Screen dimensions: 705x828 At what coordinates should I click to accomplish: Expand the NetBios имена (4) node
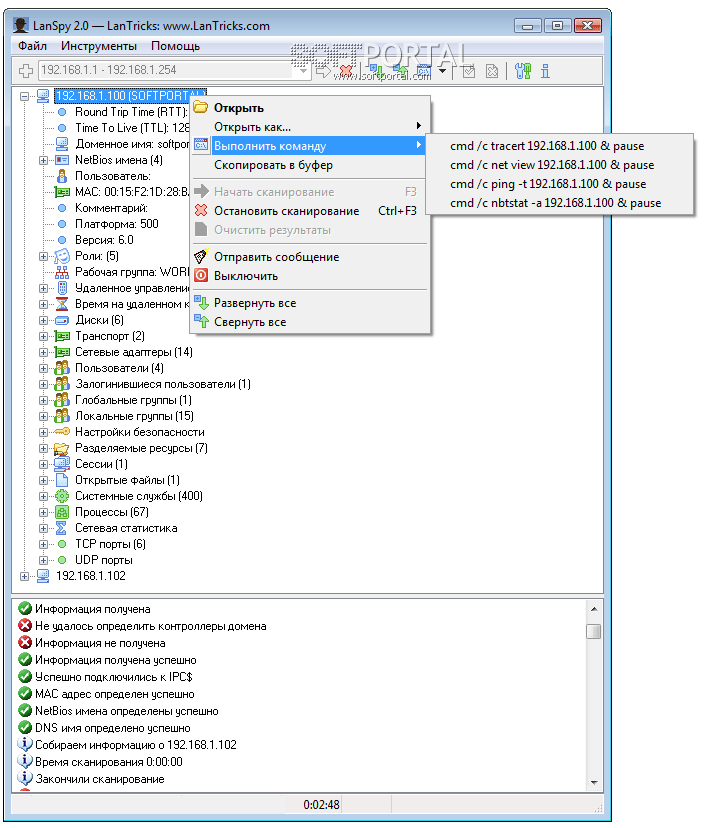click(x=44, y=160)
